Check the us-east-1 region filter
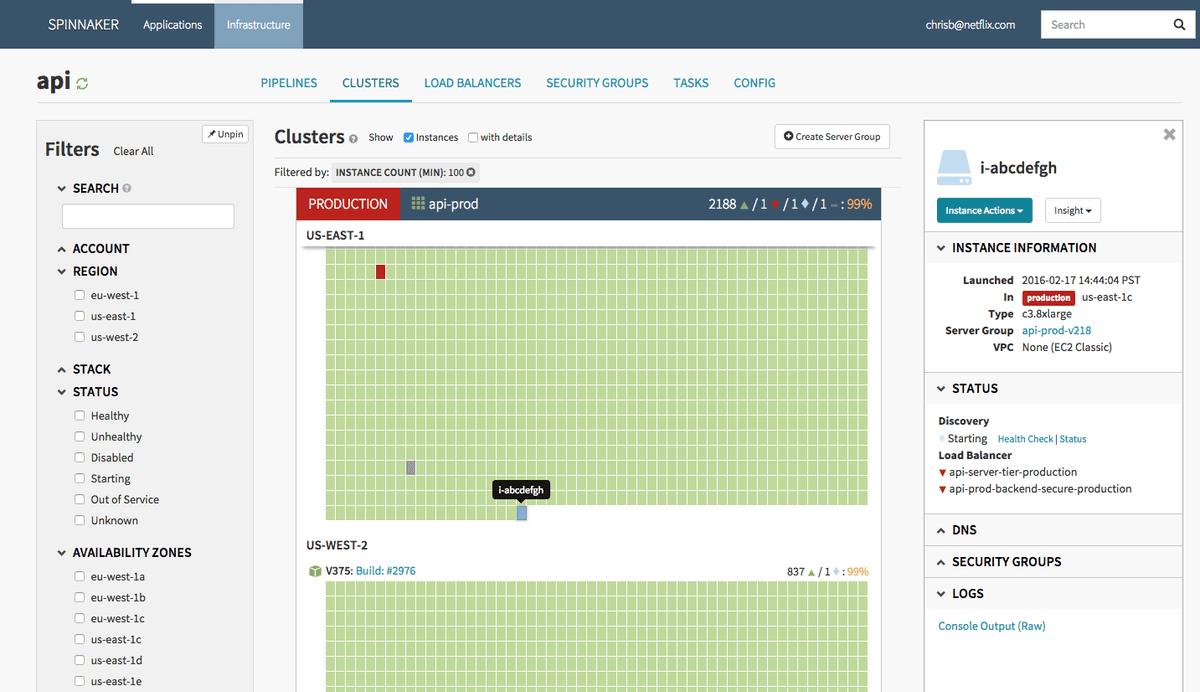Screen dimensions: 1200x692 (79, 316)
